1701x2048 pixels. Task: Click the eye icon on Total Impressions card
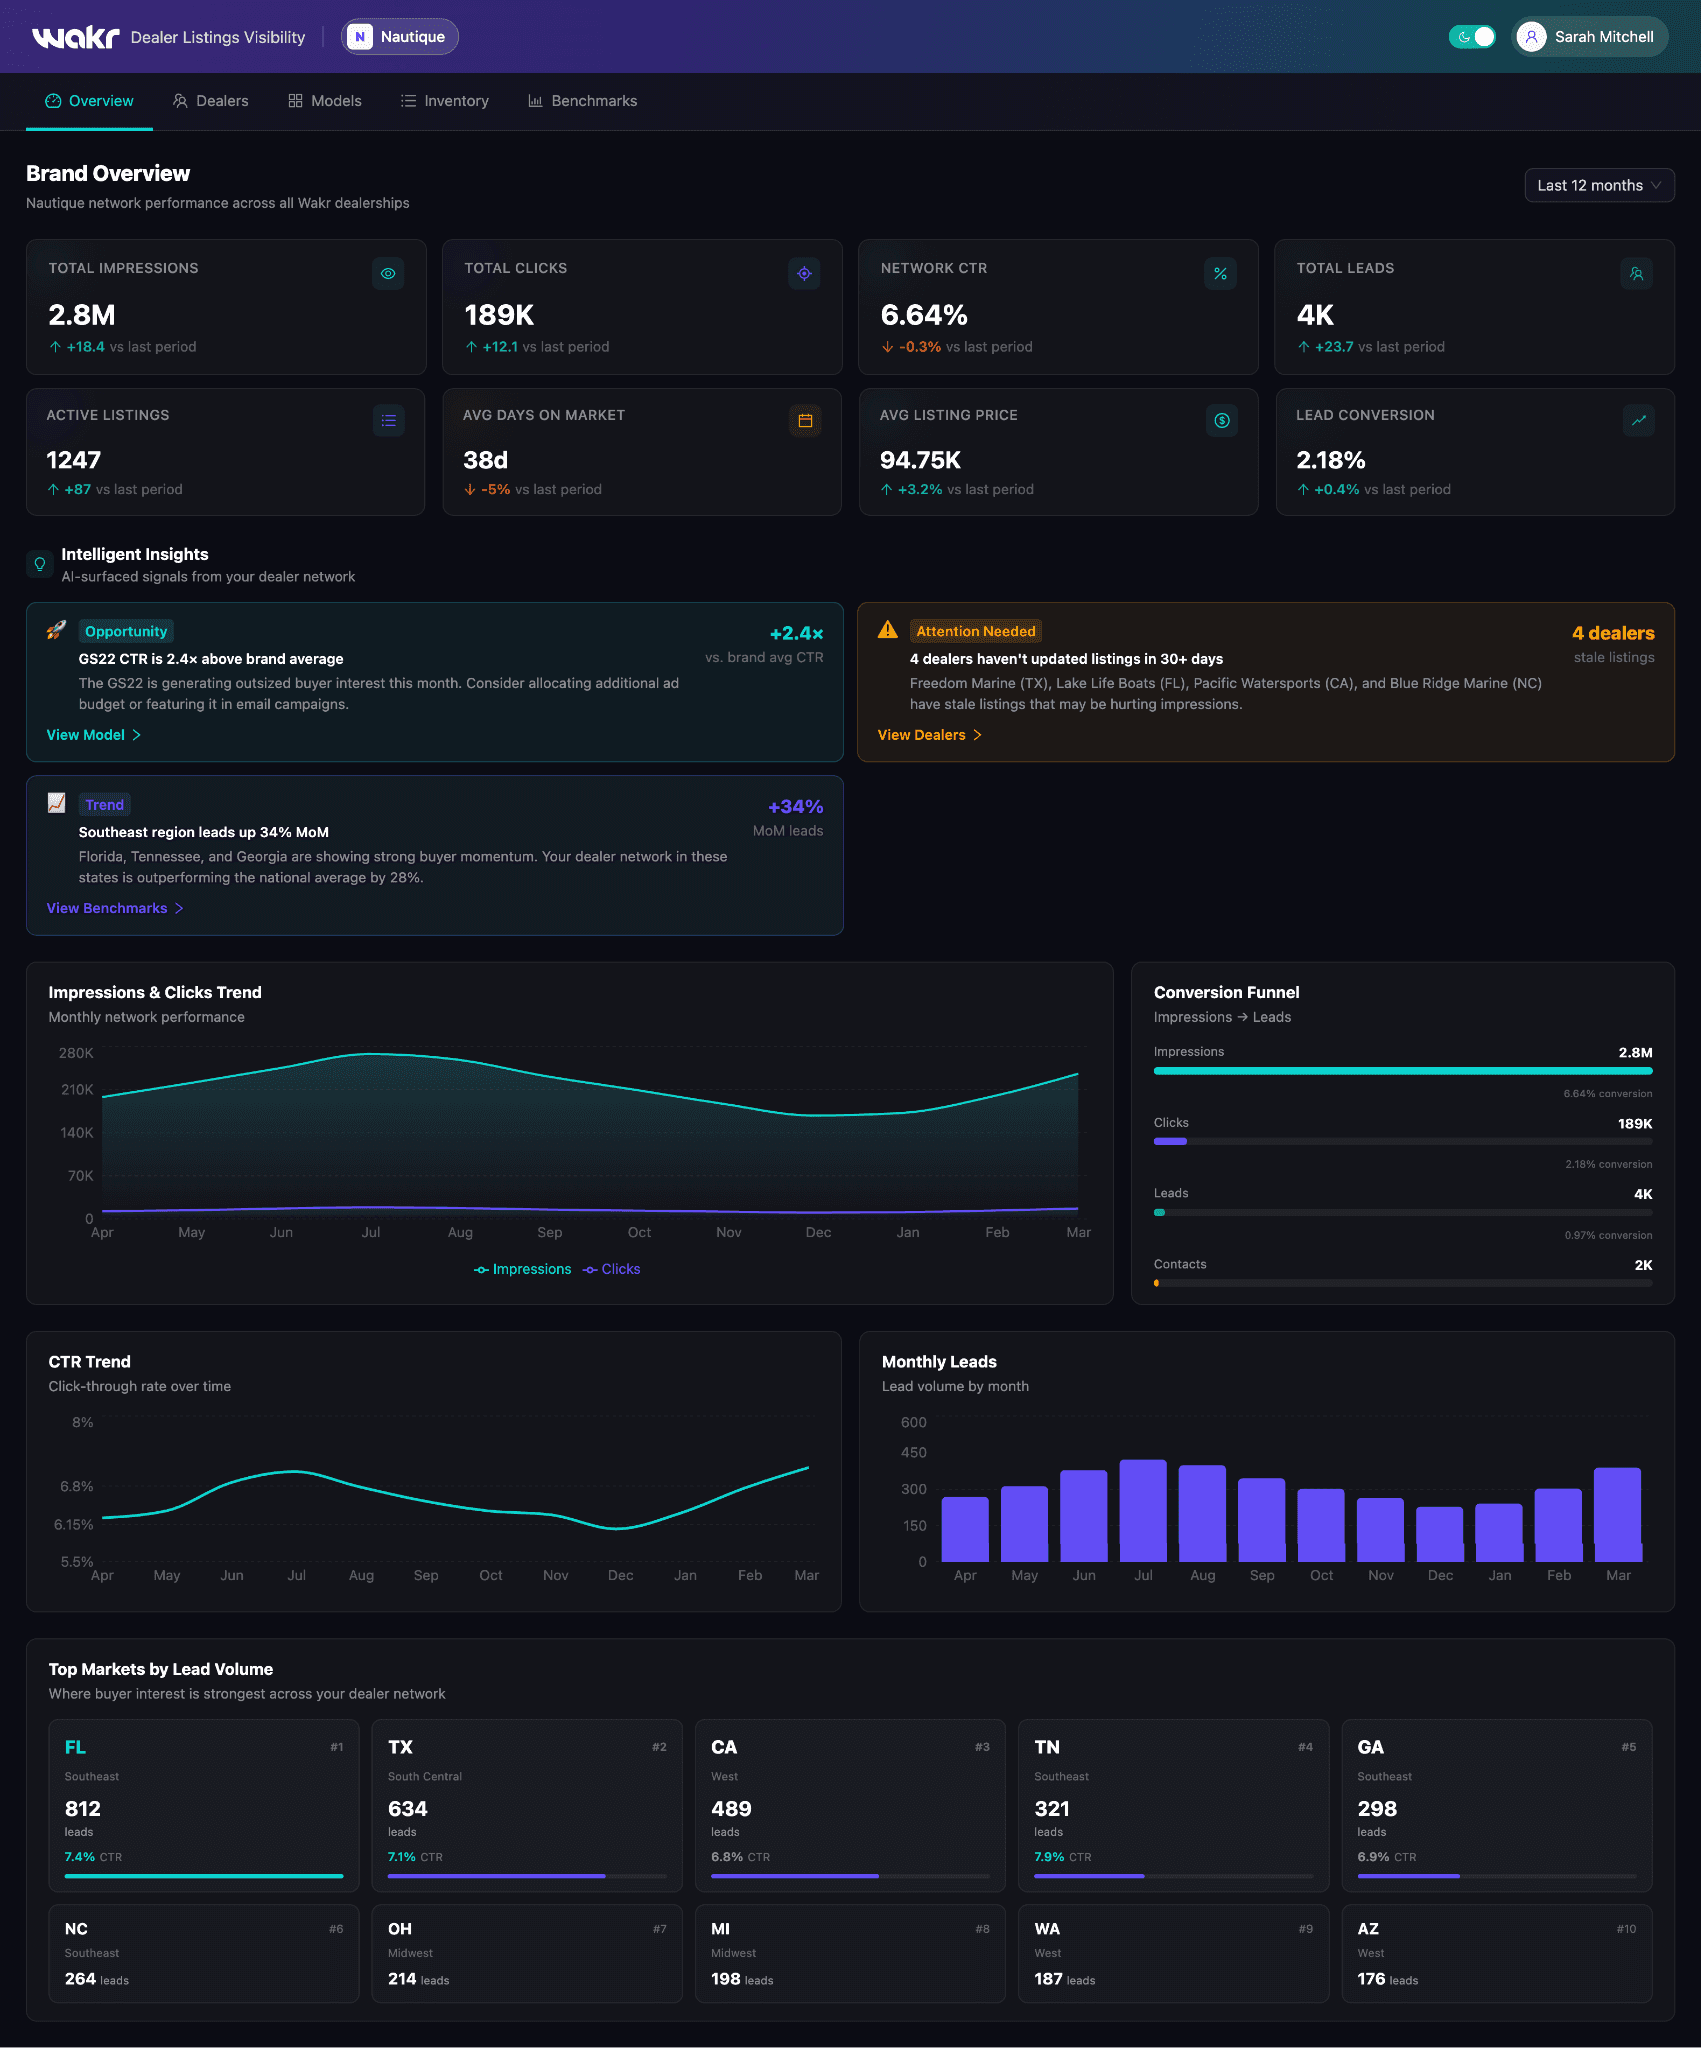click(388, 273)
